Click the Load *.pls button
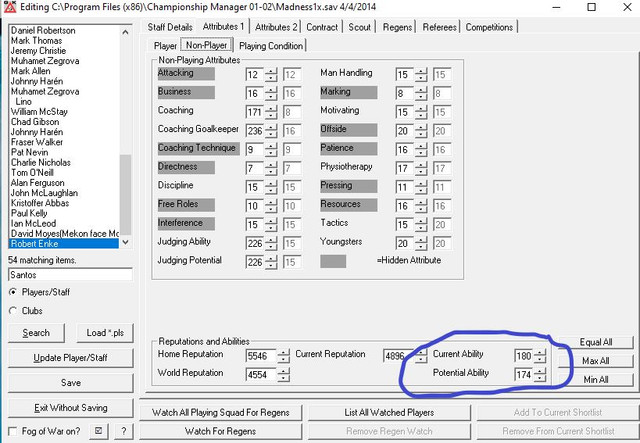The width and height of the screenshot is (640, 443). click(x=105, y=333)
